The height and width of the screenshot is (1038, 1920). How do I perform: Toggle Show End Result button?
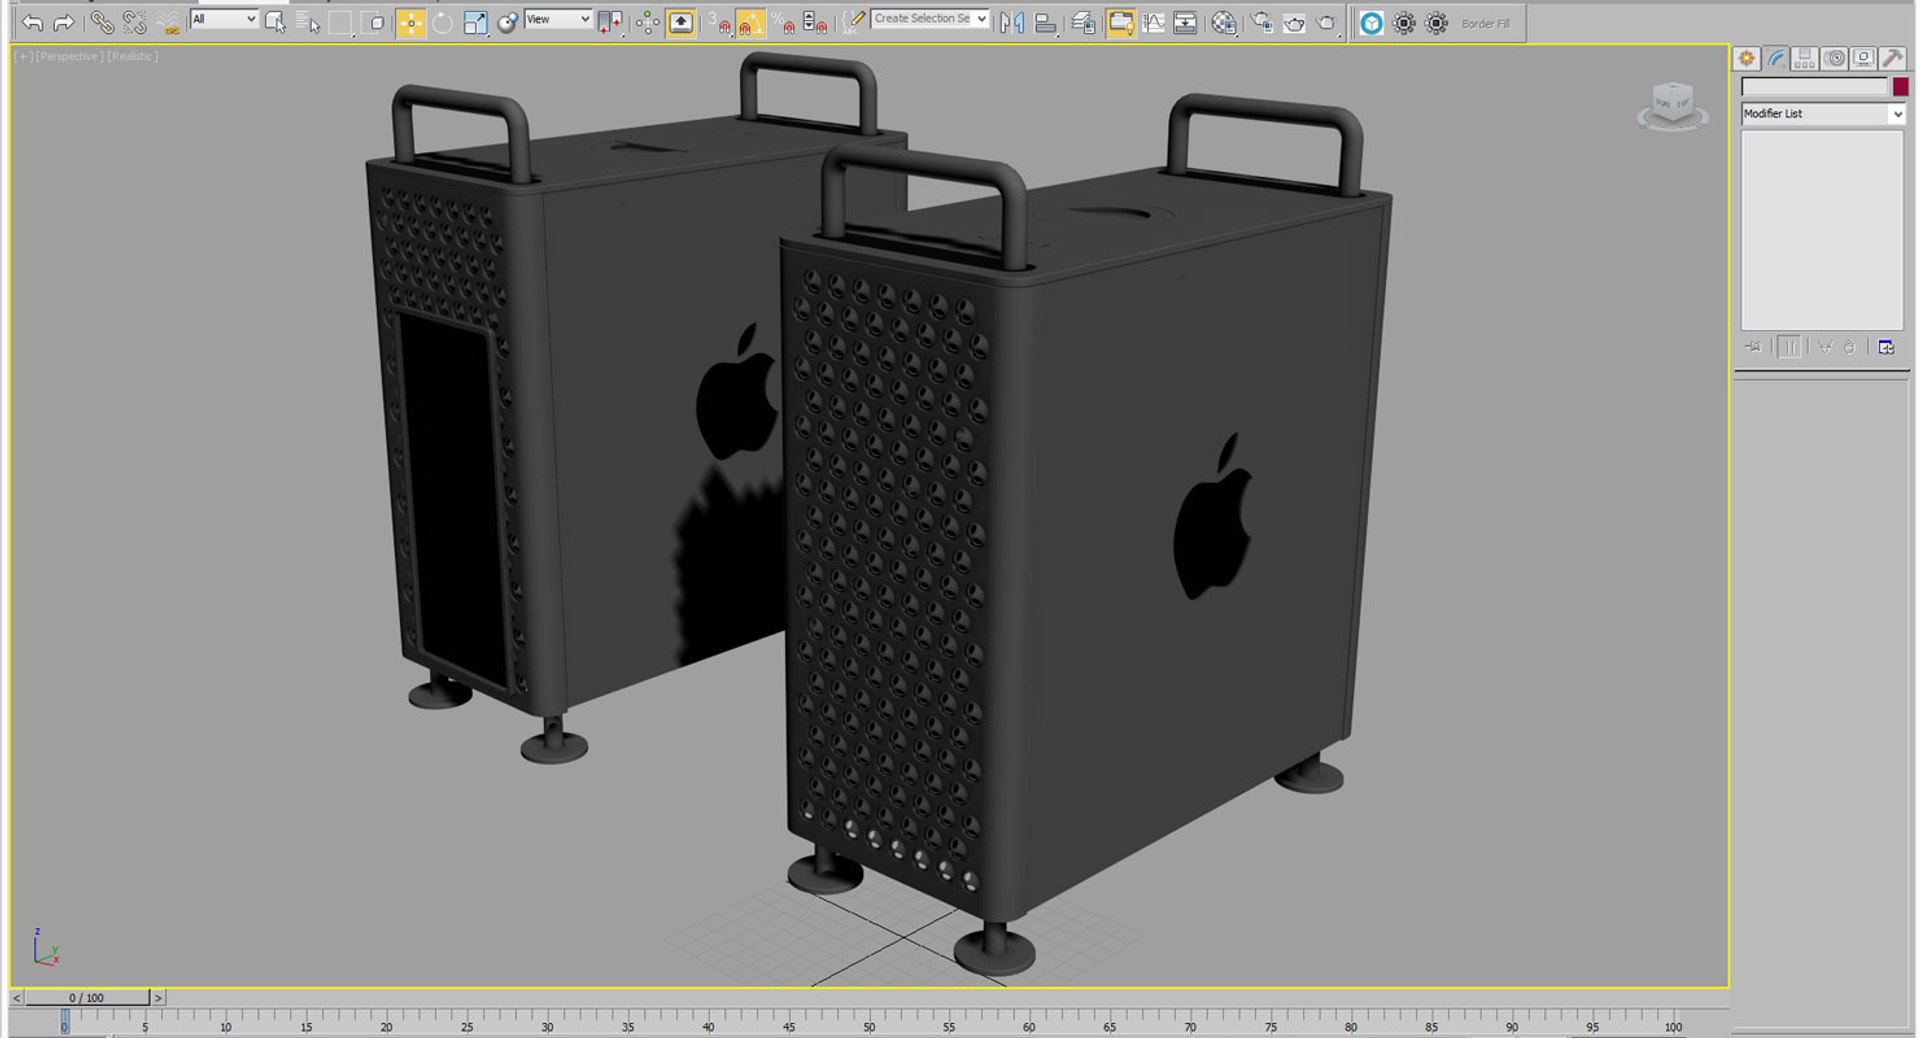[x=1790, y=347]
